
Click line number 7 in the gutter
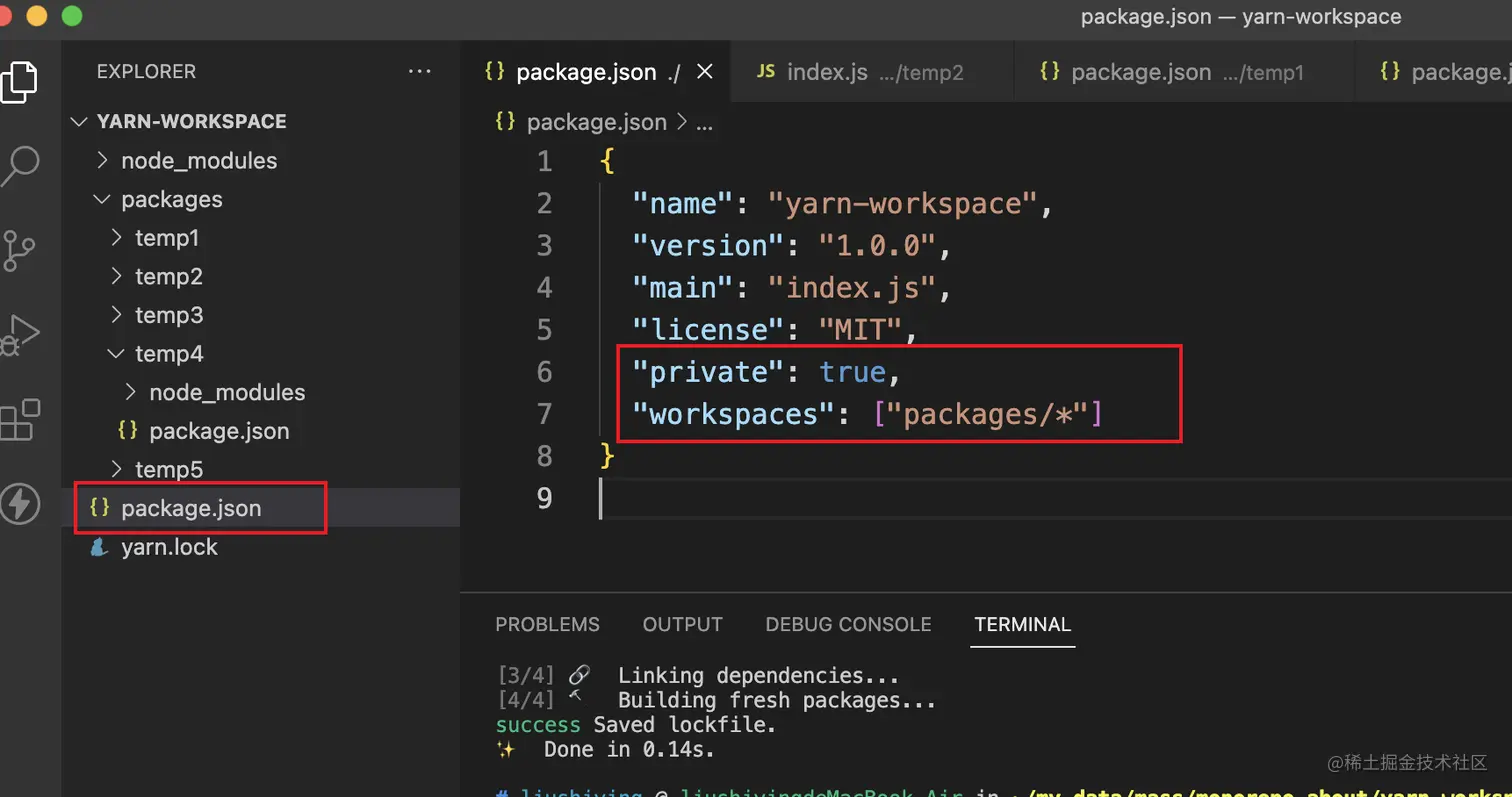[544, 414]
